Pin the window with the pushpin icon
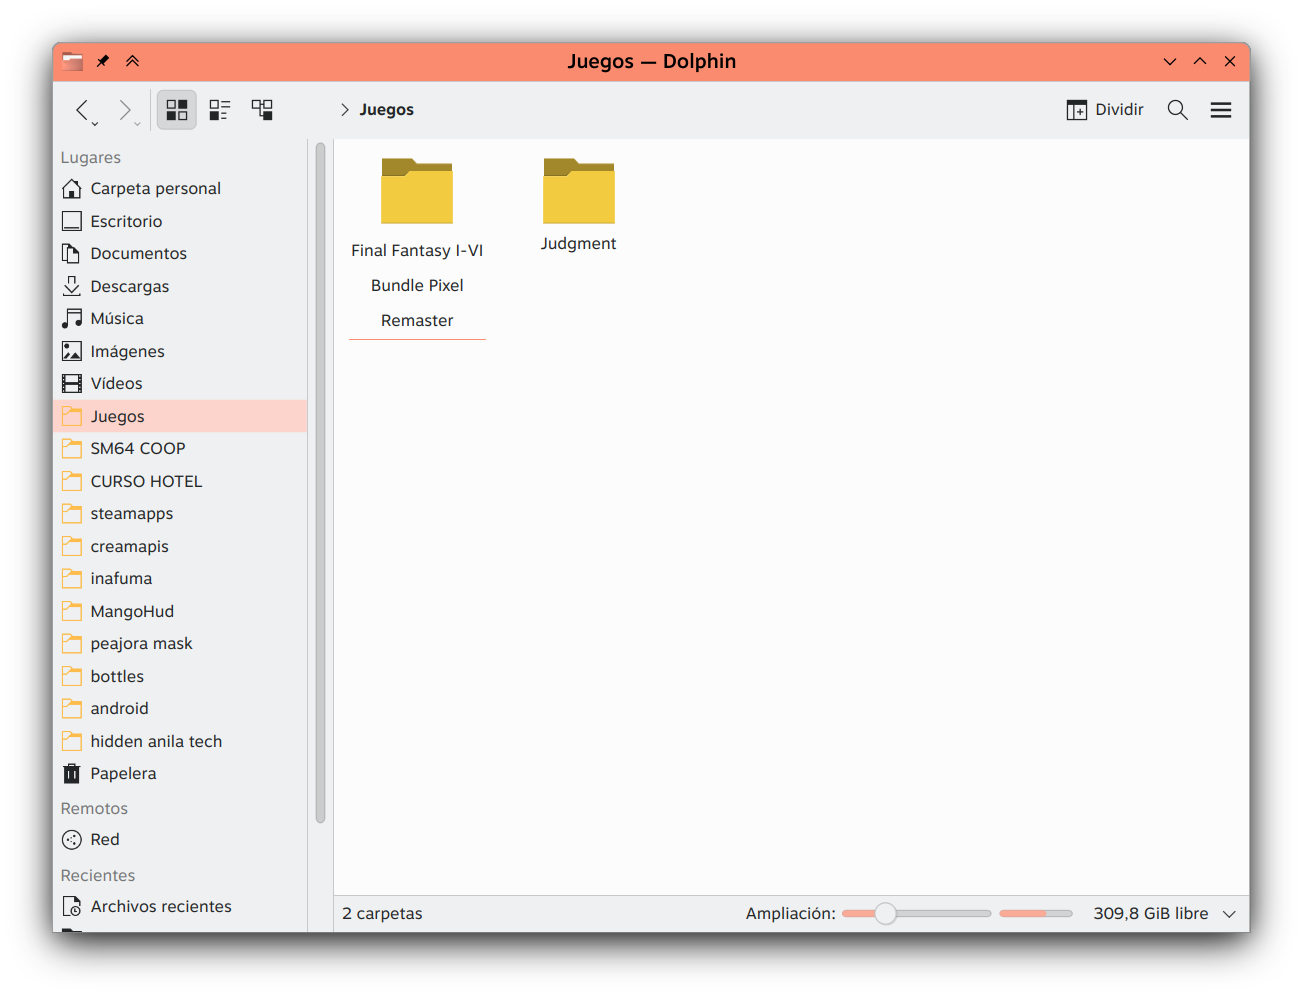The width and height of the screenshot is (1305, 997). (x=103, y=62)
